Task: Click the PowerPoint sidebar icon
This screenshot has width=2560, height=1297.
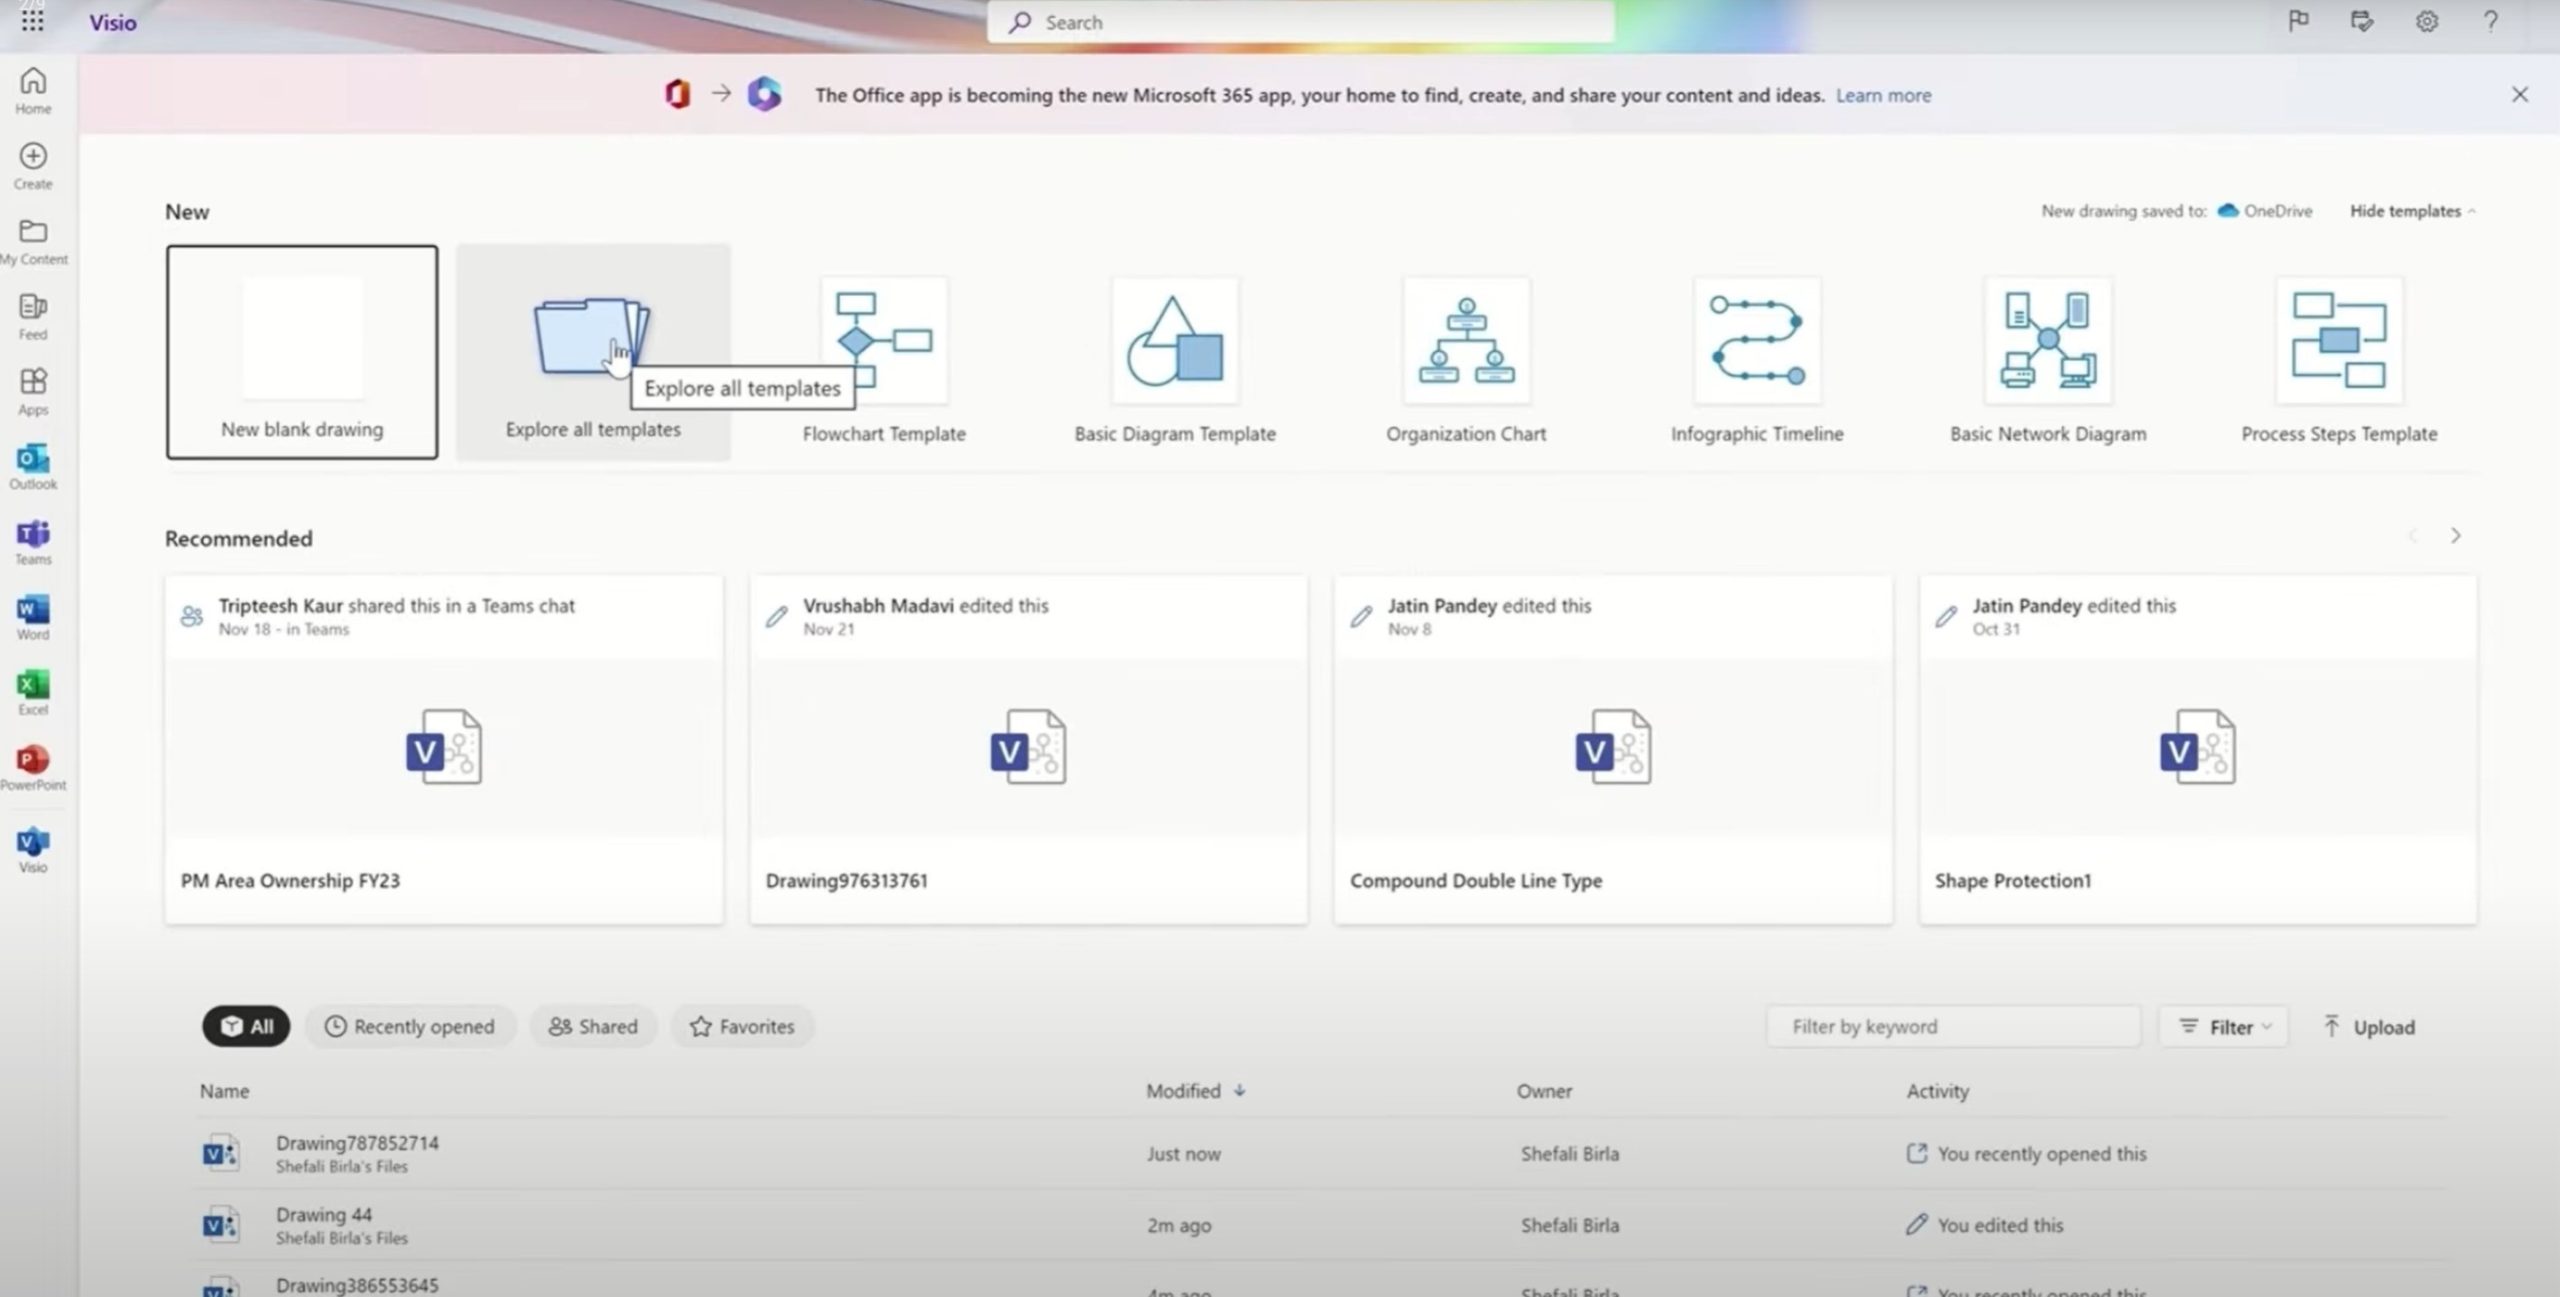Action: pos(33,760)
